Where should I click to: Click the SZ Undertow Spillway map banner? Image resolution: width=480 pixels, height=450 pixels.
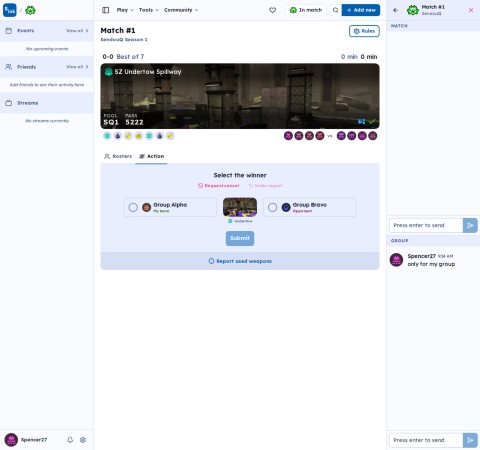click(240, 96)
